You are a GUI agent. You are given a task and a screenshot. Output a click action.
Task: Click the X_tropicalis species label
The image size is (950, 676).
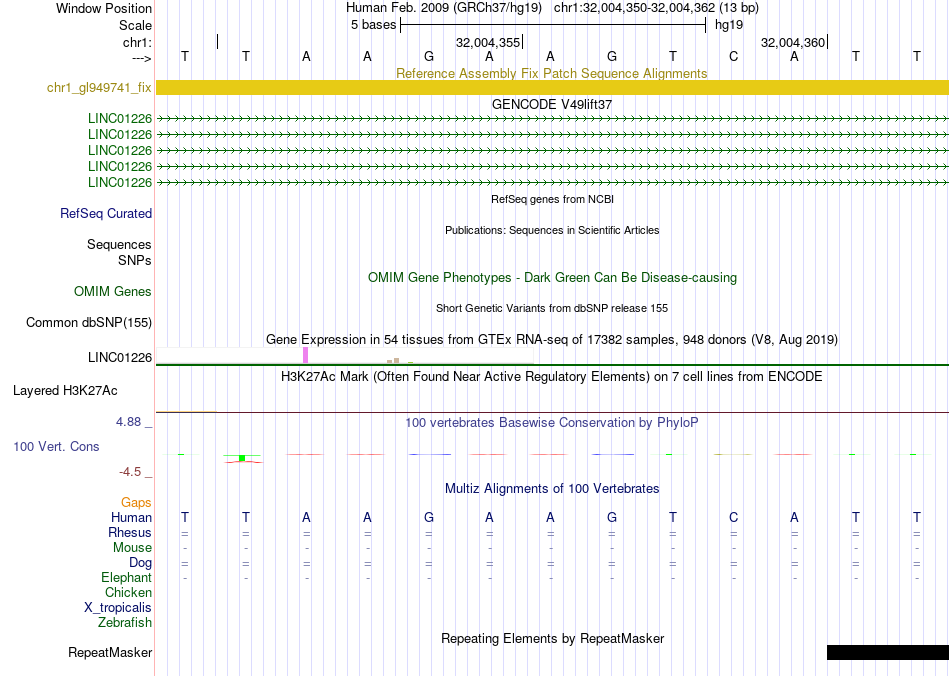(118, 608)
